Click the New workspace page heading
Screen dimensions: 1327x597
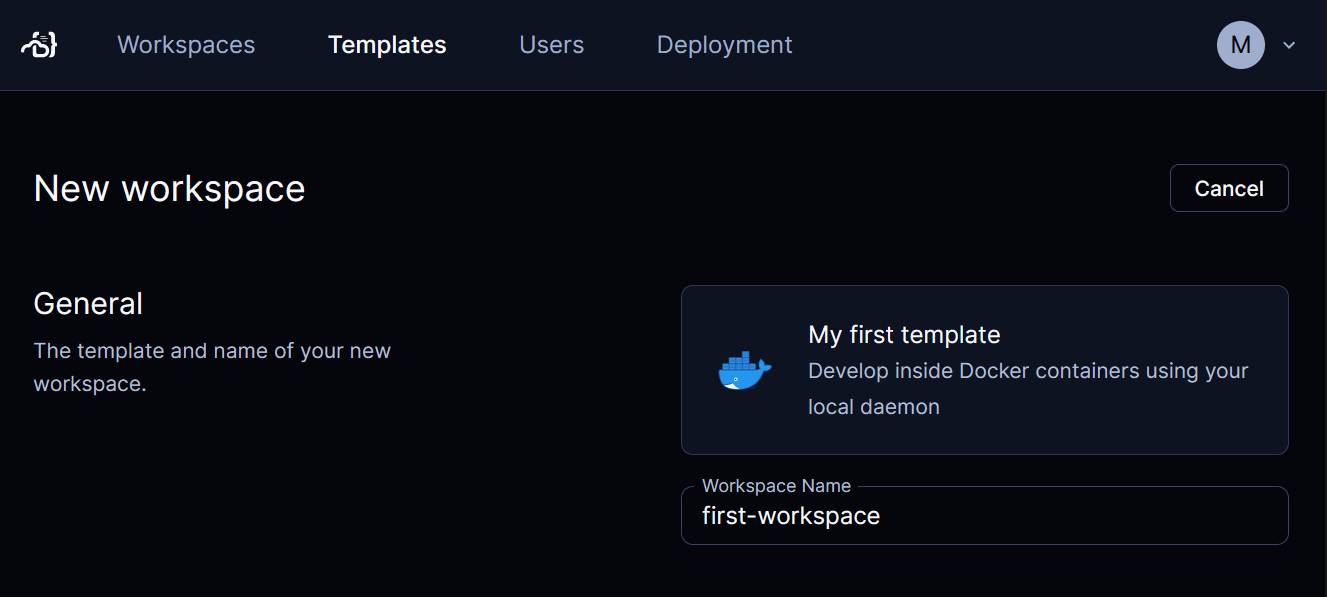coord(169,188)
